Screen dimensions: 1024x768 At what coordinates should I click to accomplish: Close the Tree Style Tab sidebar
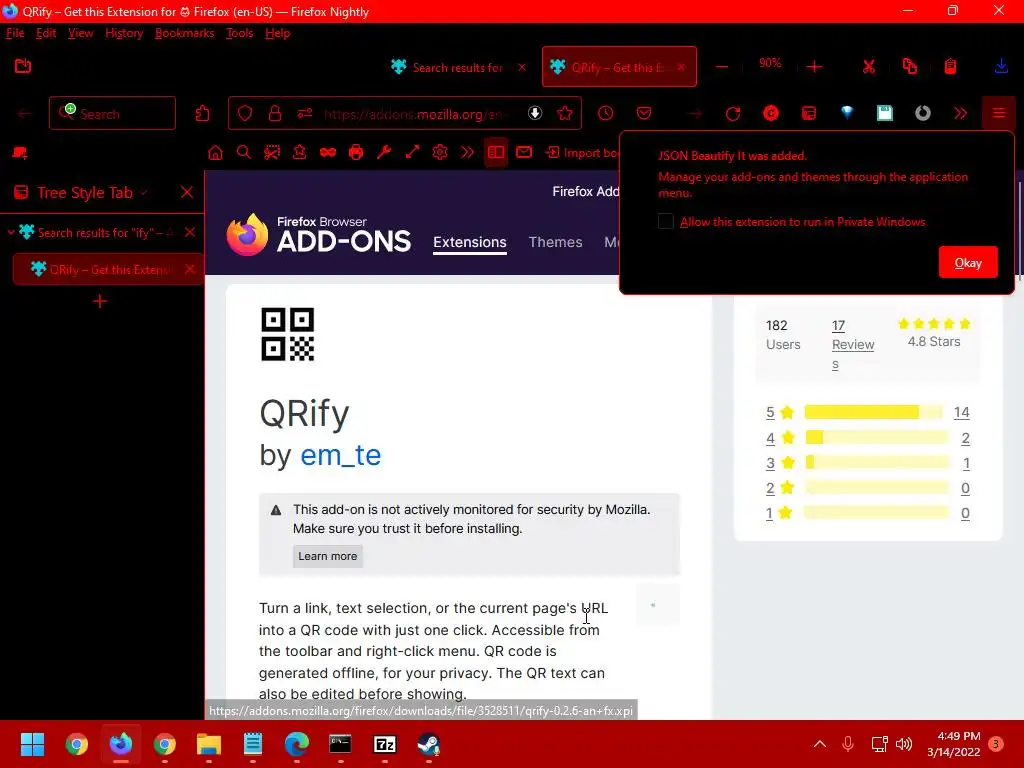pyautogui.click(x=187, y=192)
